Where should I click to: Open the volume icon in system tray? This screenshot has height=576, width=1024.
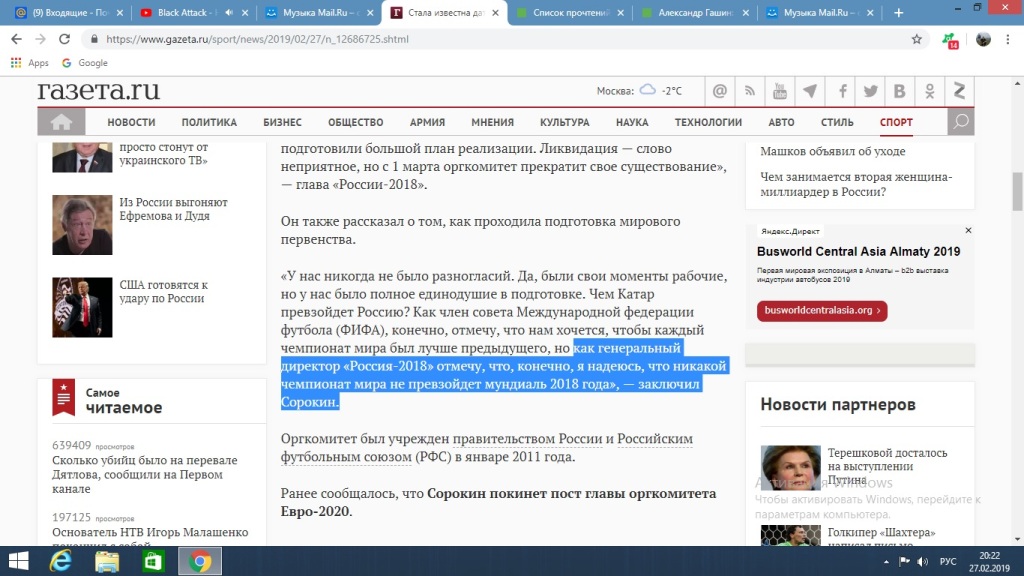pos(922,562)
